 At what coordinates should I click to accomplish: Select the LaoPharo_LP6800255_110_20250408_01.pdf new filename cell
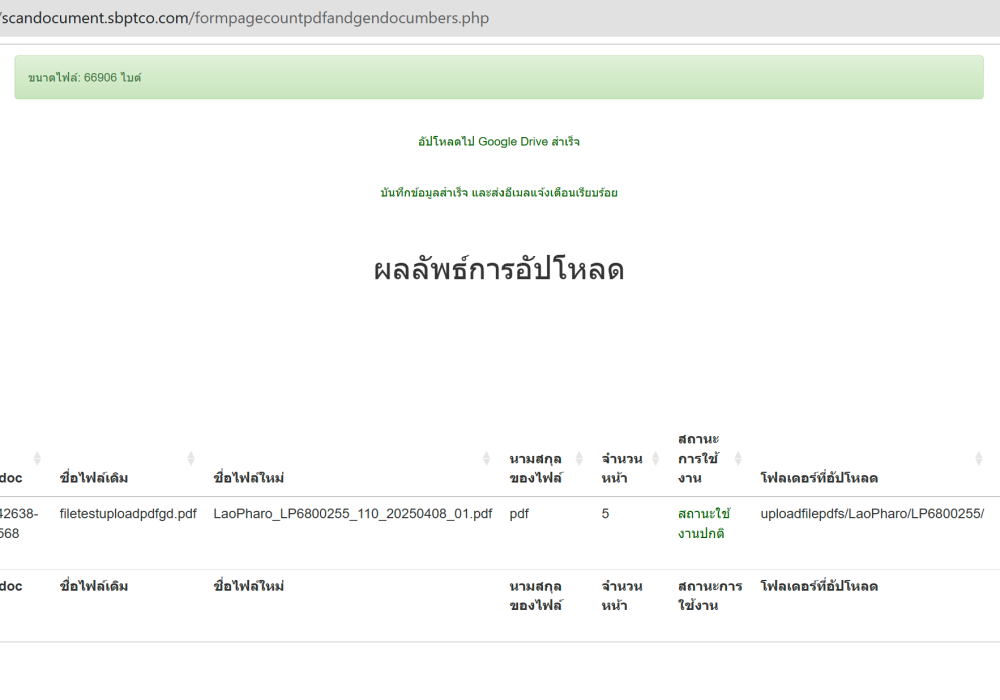[352, 514]
